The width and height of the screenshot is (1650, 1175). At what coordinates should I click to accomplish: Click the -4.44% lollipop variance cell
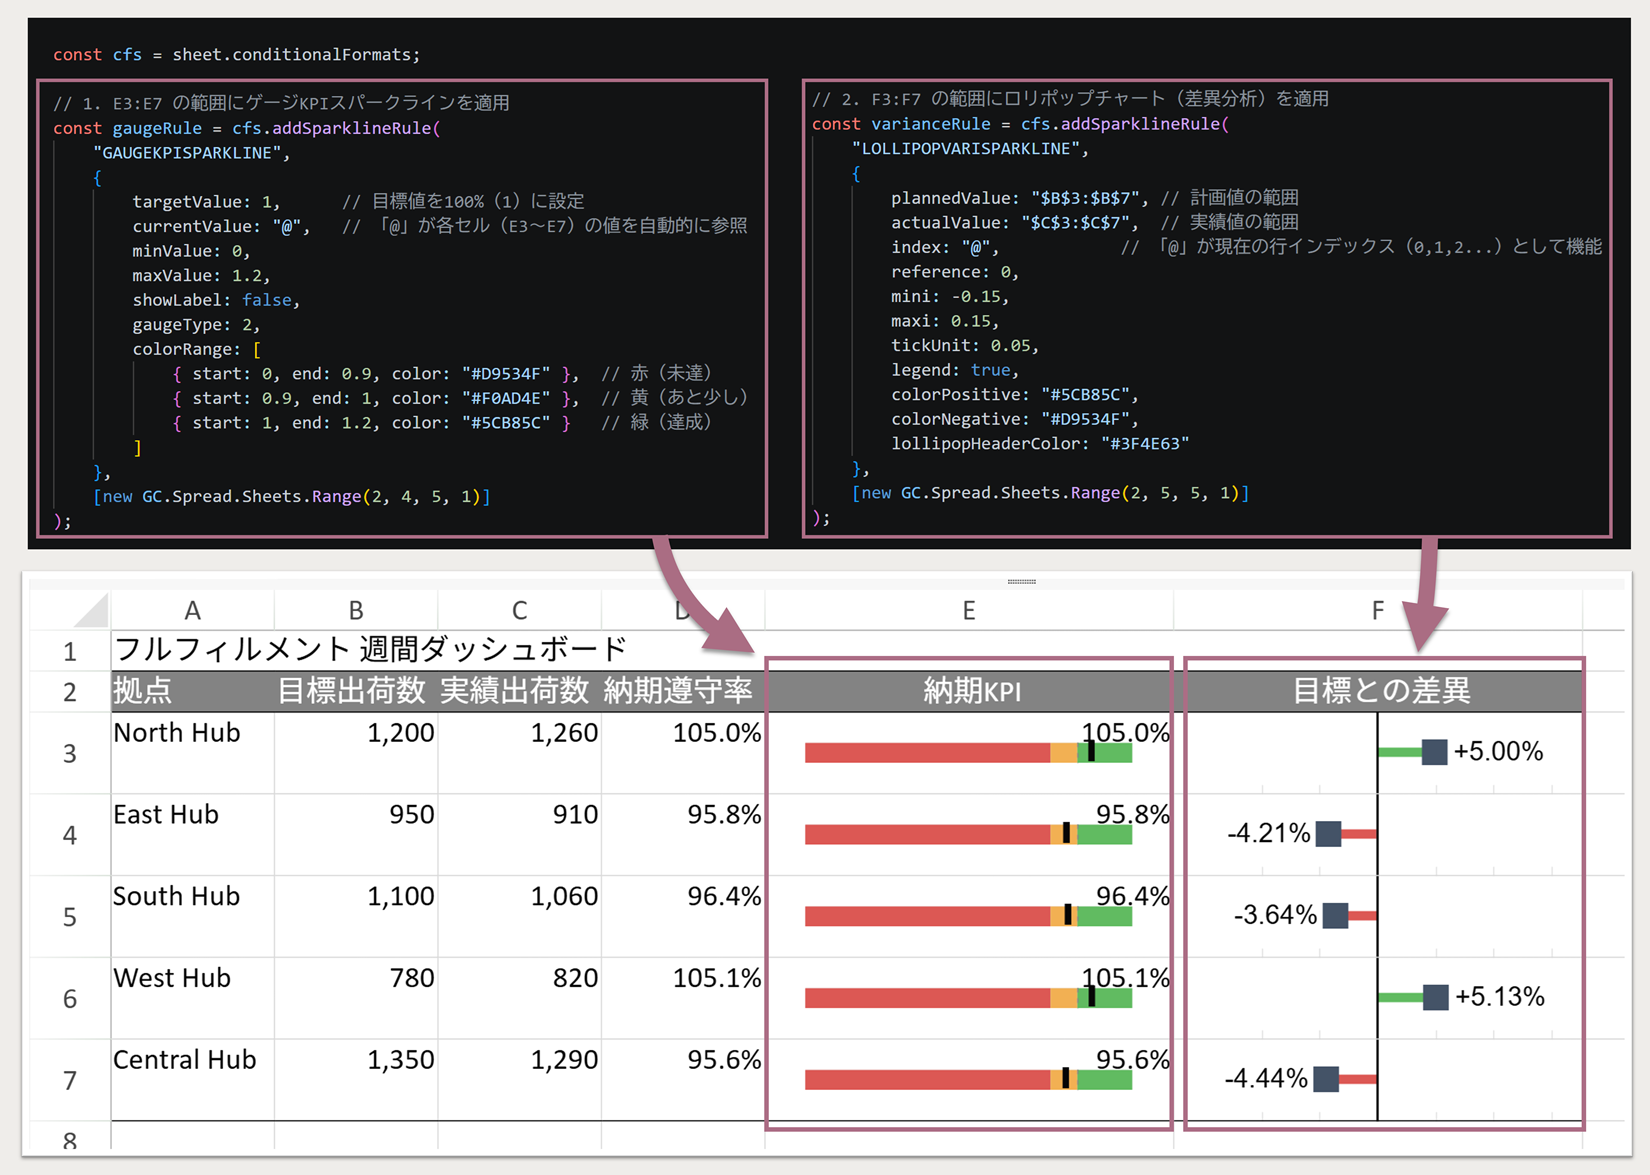[x=1377, y=1080]
